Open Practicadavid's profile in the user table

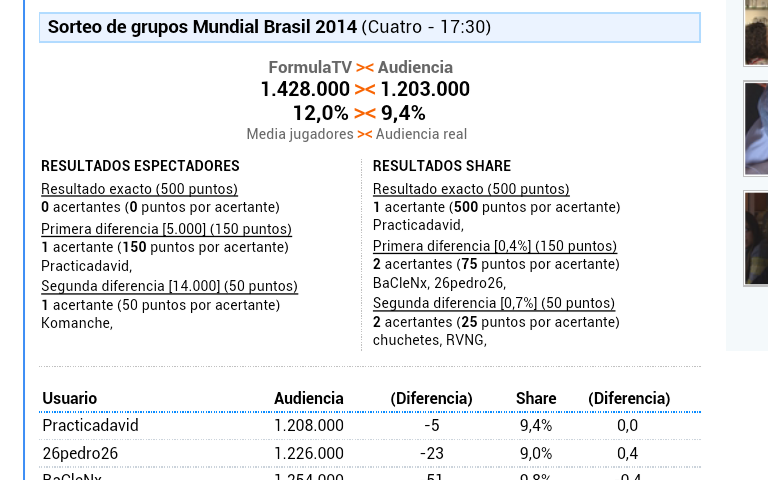click(90, 425)
